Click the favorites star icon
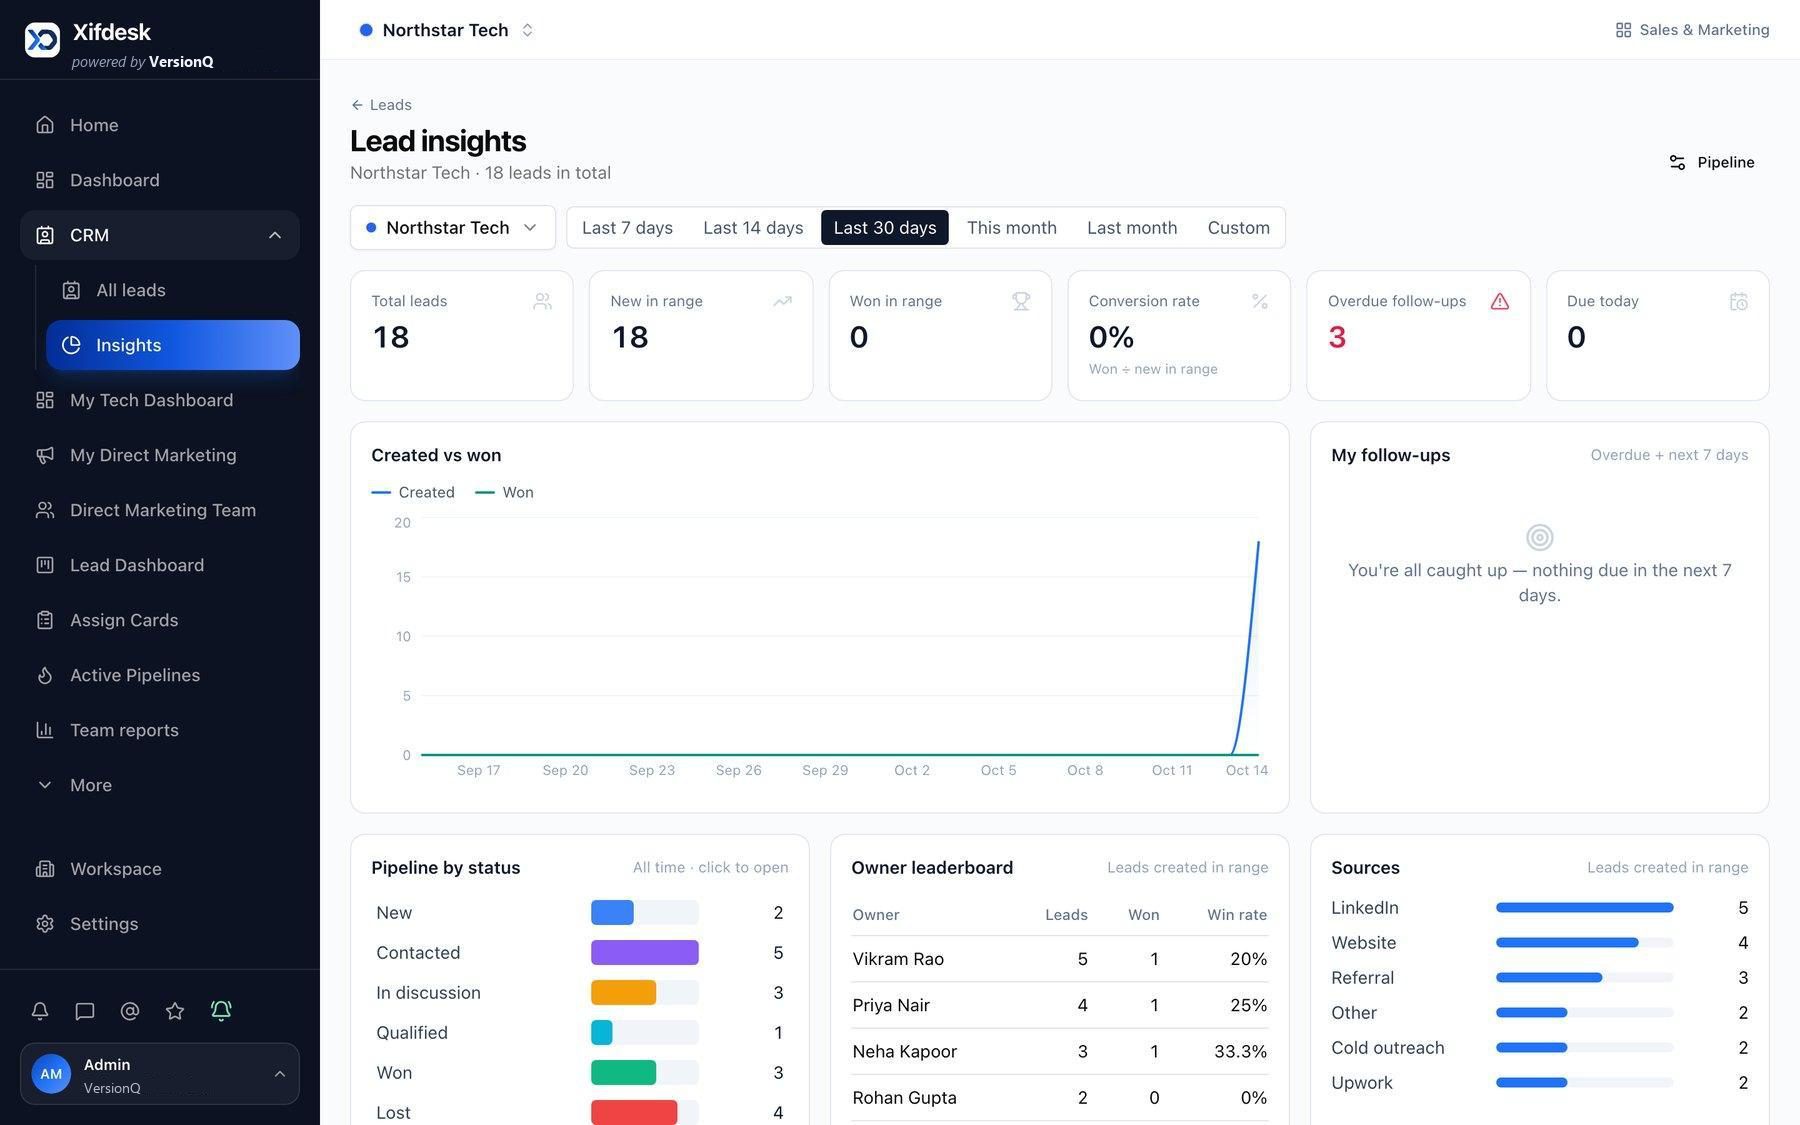Viewport: 1800px width, 1125px height. pyautogui.click(x=175, y=1011)
